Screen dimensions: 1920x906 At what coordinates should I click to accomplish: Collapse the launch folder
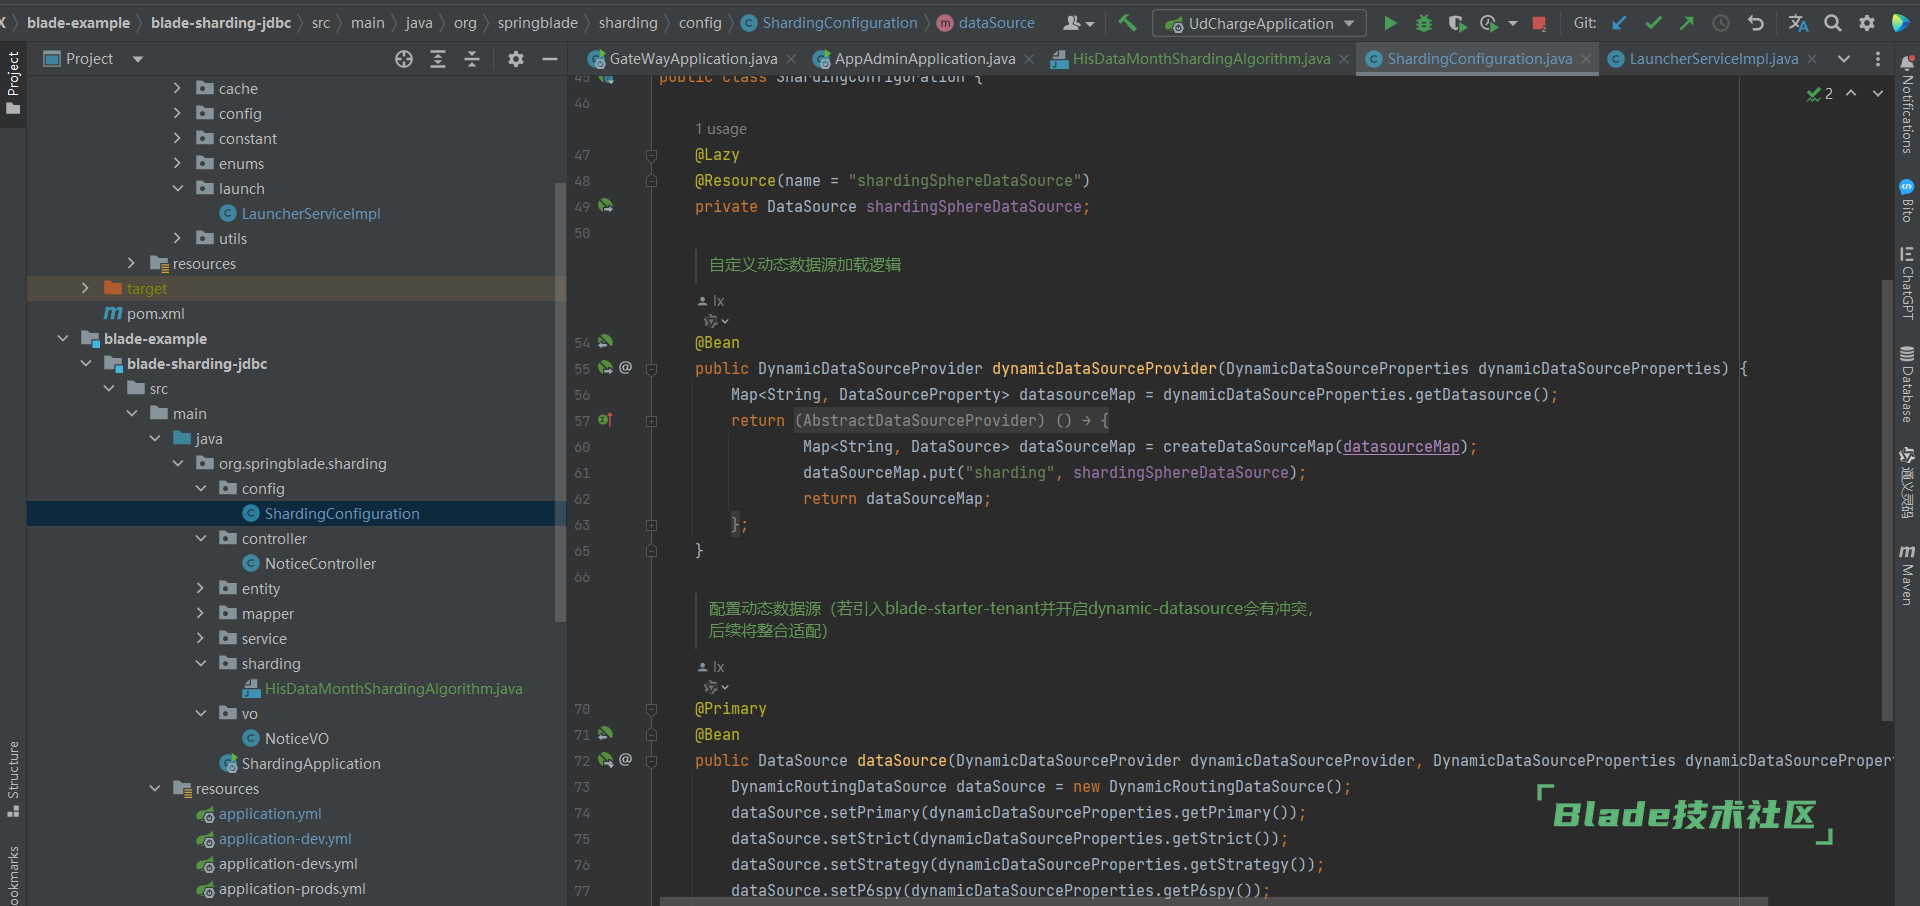pyautogui.click(x=177, y=188)
